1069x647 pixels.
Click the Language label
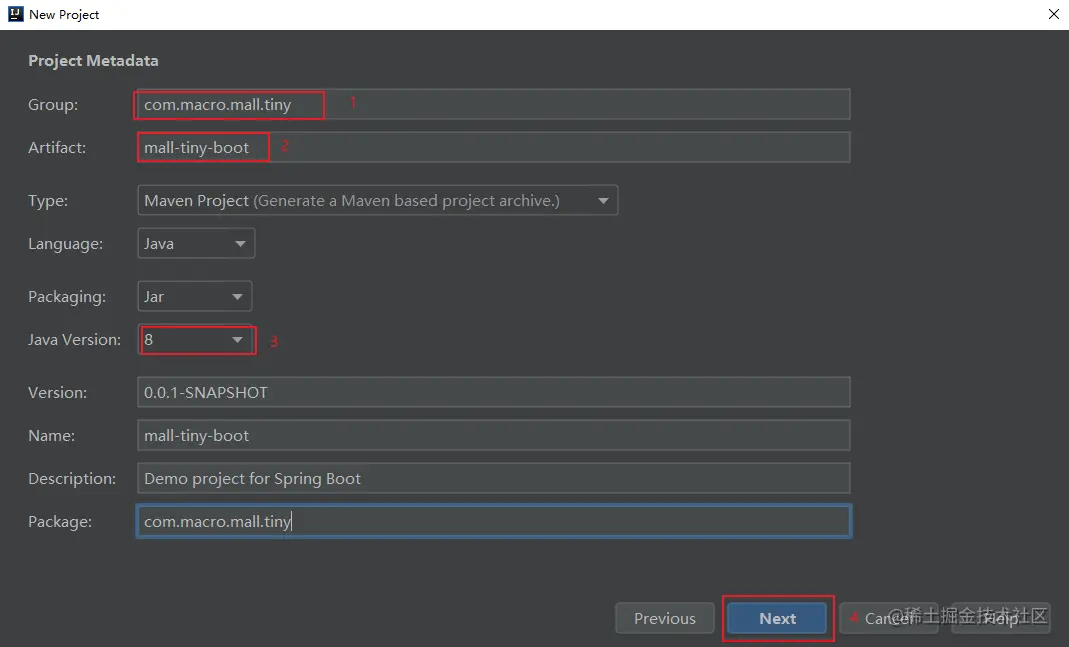click(65, 243)
